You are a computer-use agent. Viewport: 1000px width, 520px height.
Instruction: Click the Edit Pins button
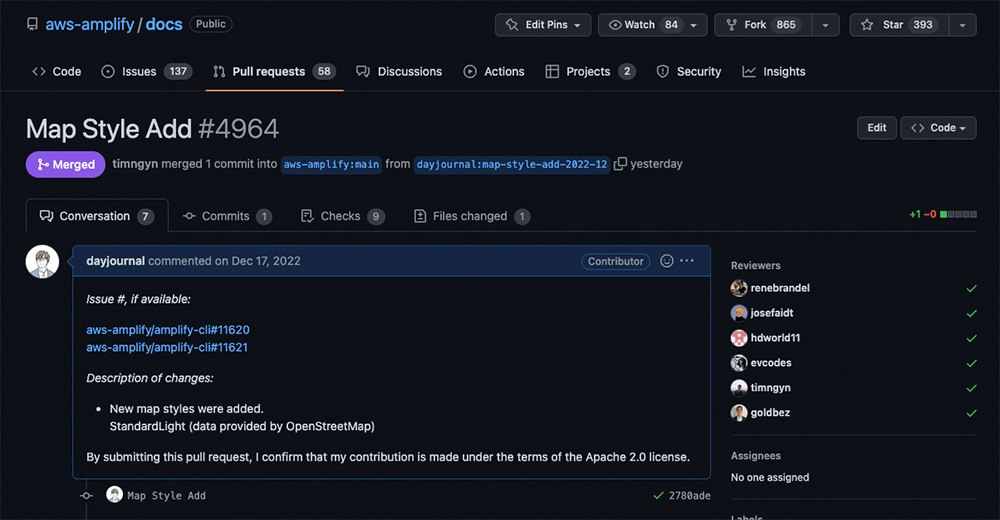543,25
